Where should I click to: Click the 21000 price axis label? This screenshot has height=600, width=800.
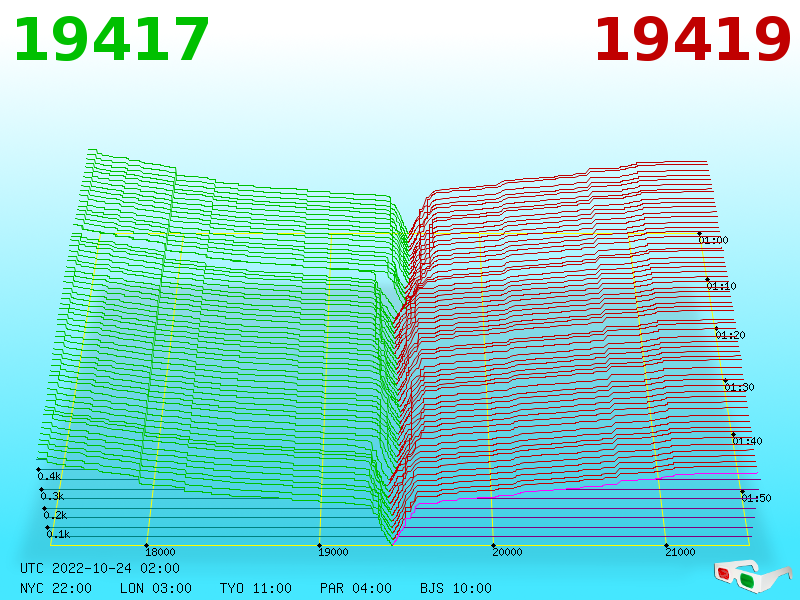pyautogui.click(x=680, y=552)
